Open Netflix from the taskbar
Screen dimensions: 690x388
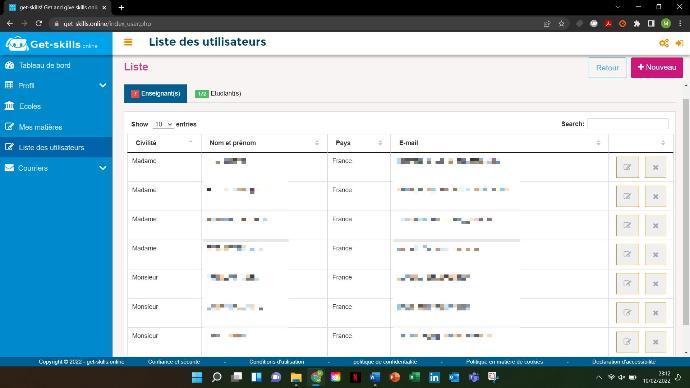[x=355, y=377]
